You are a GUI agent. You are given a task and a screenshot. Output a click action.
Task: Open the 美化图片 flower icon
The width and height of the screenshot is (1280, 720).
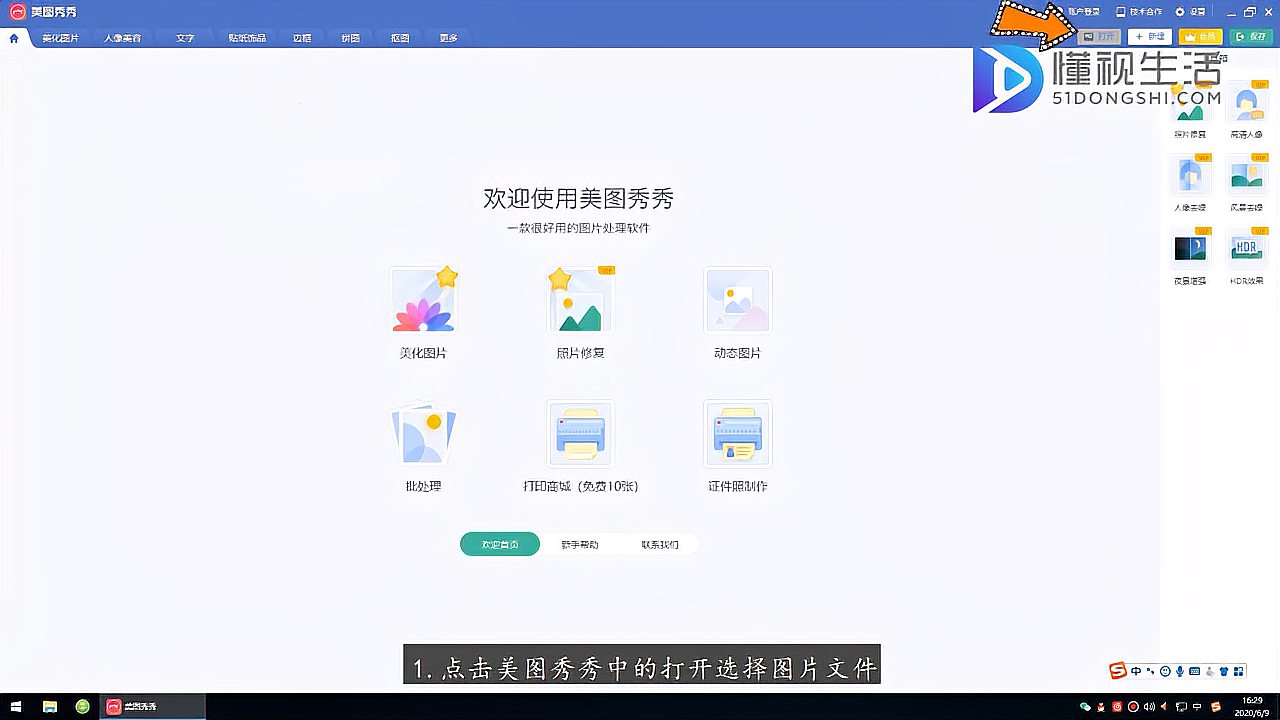click(423, 300)
